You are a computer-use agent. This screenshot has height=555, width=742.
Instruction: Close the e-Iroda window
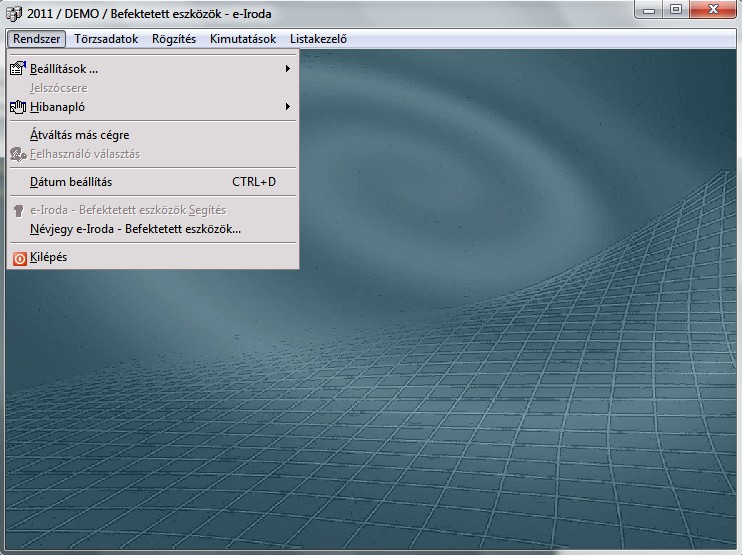tap(712, 11)
